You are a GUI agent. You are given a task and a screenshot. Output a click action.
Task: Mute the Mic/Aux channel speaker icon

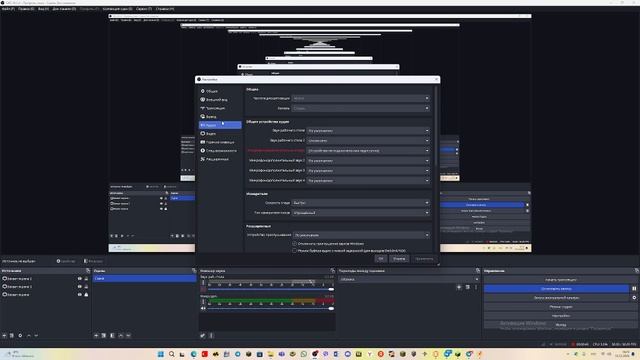click(x=203, y=309)
